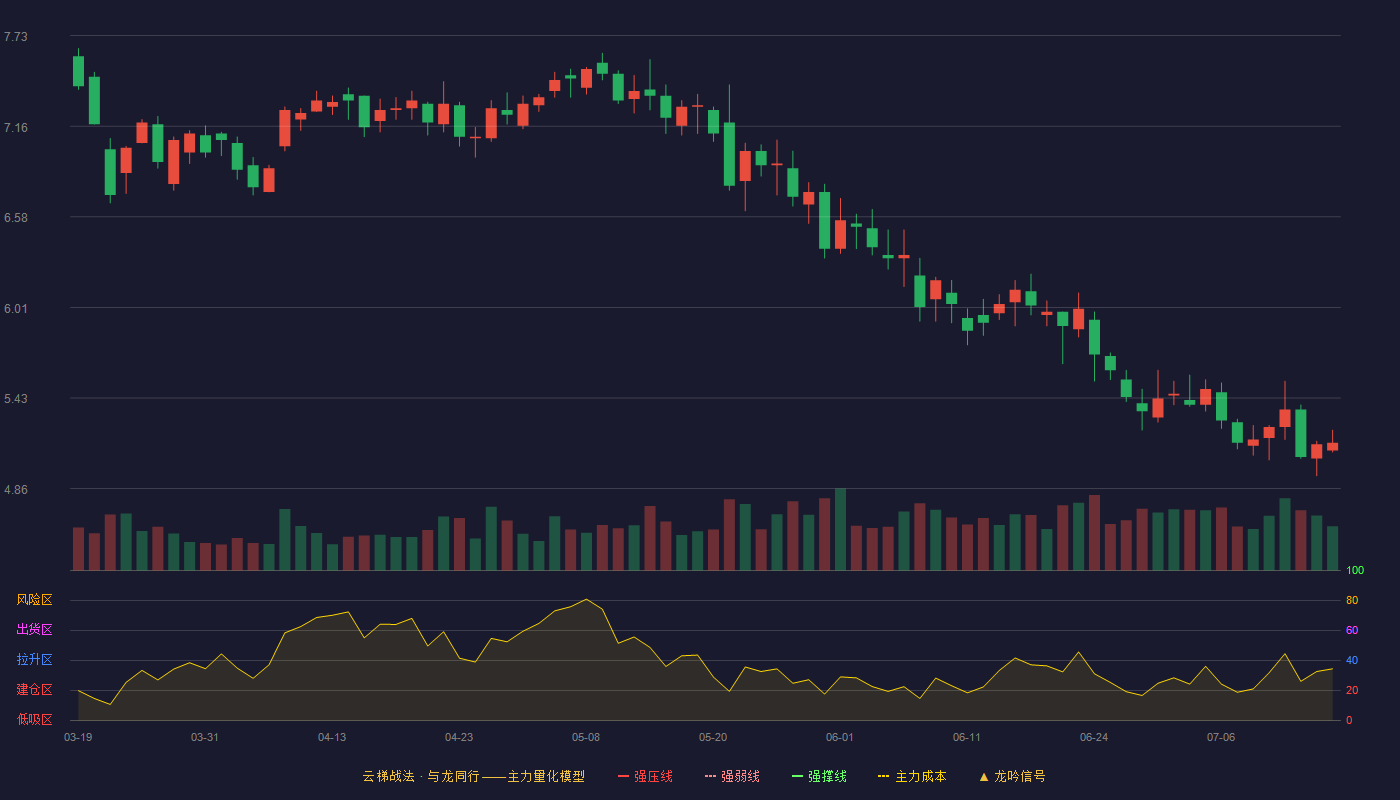Click the 7.16 price axis label
Image resolution: width=1400 pixels, height=800 pixels.
tap(16, 128)
